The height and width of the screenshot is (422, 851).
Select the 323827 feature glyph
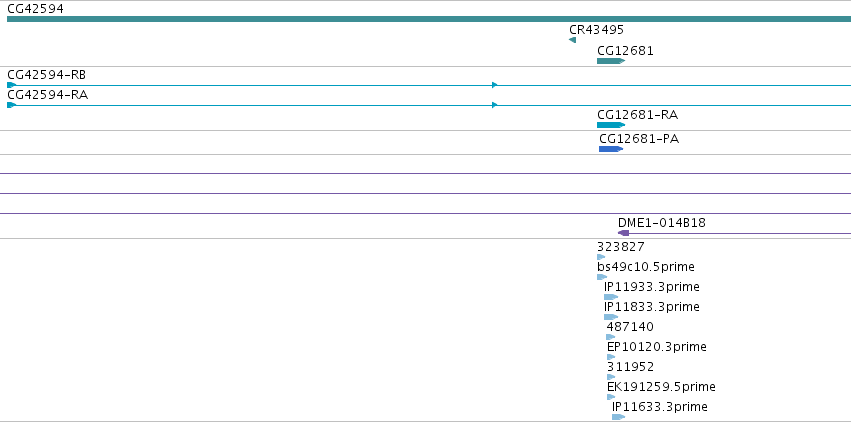601,257
